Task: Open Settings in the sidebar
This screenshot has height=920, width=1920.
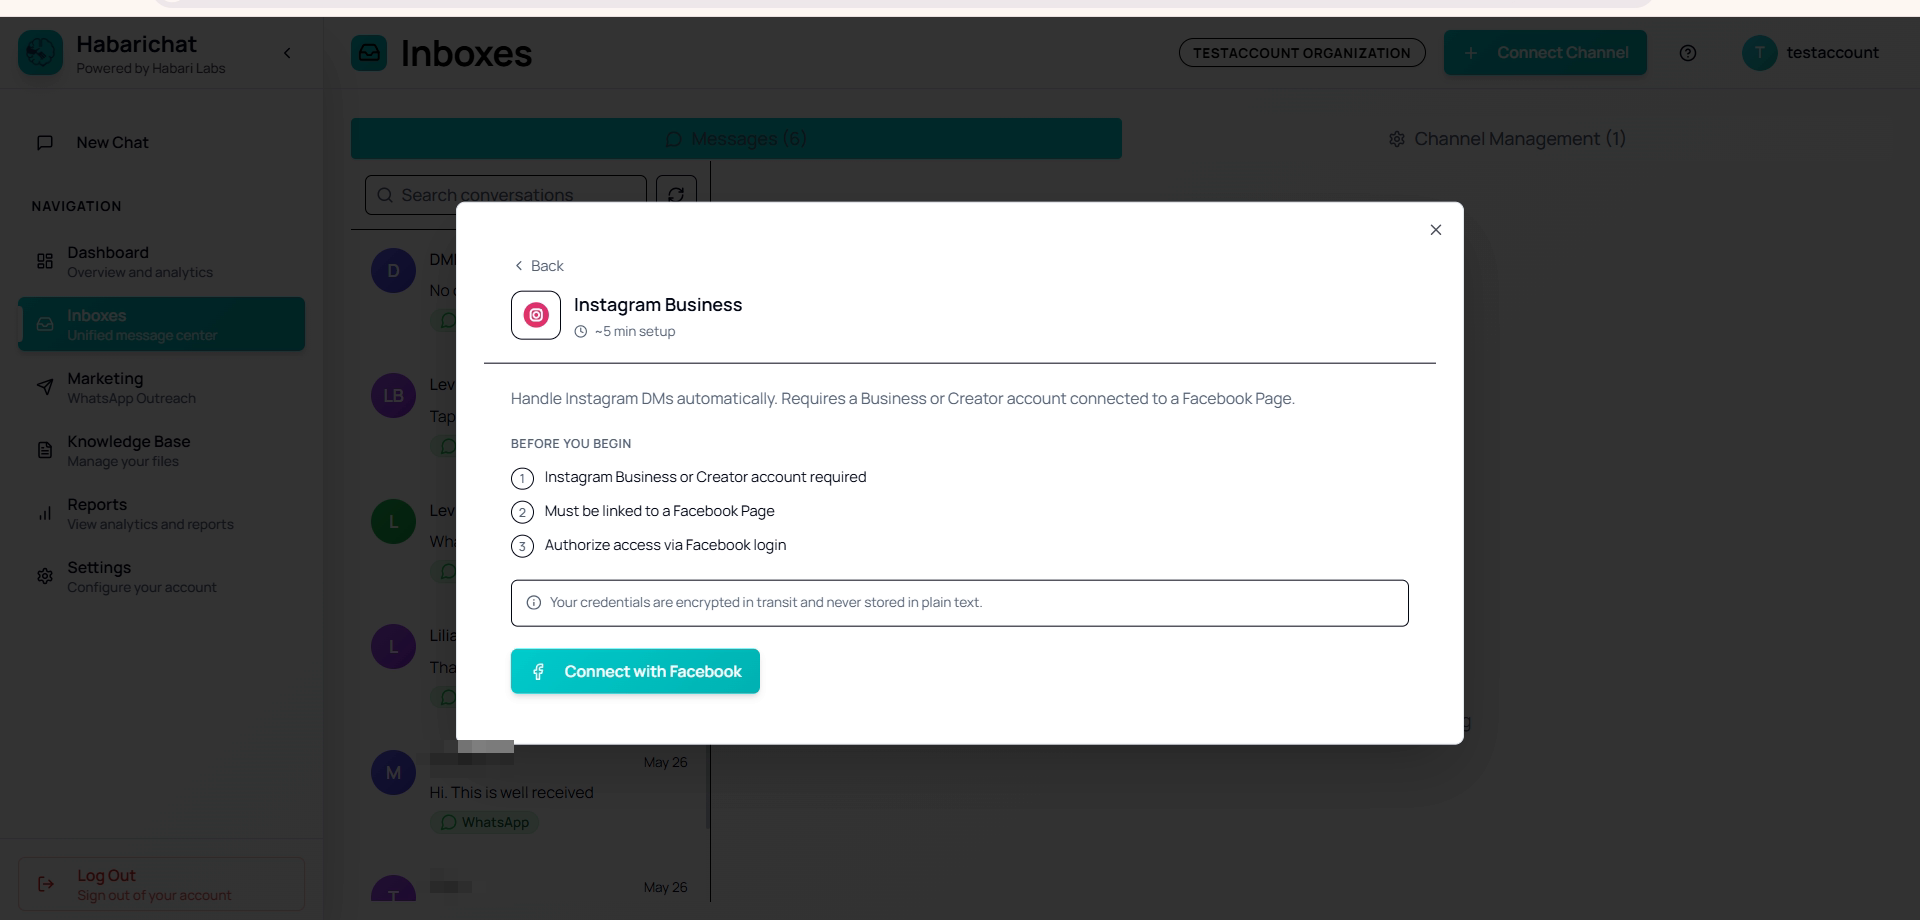Action: [x=161, y=576]
